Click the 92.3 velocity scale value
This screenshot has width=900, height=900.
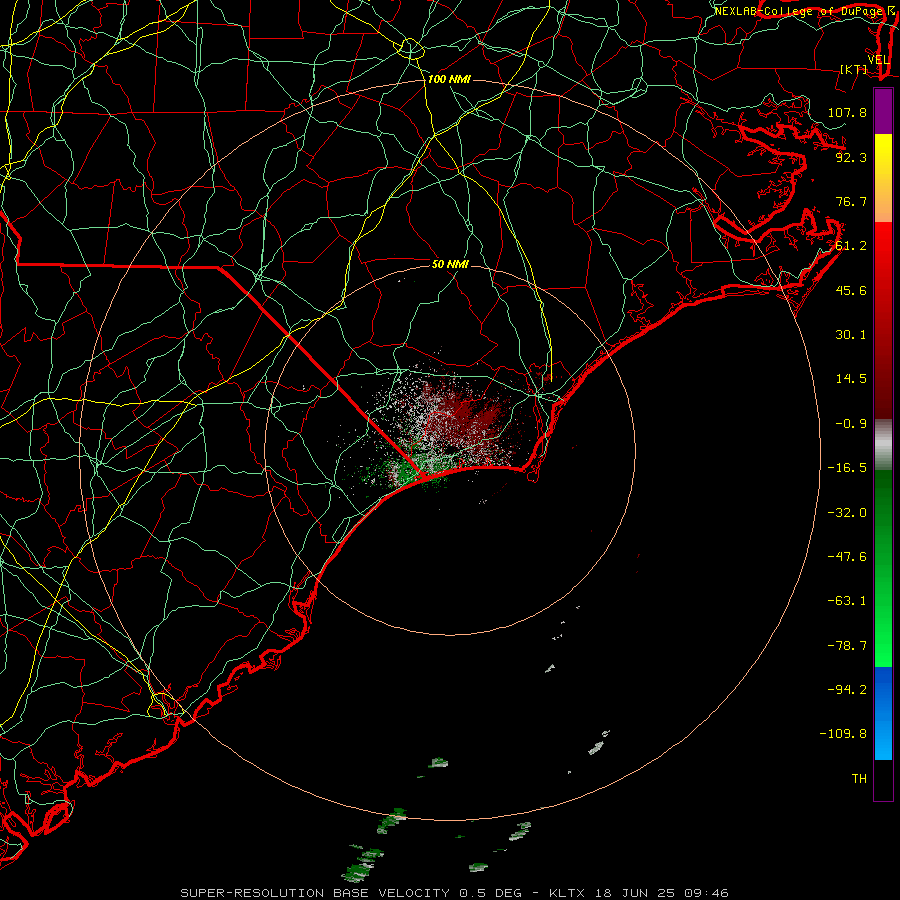click(851, 157)
